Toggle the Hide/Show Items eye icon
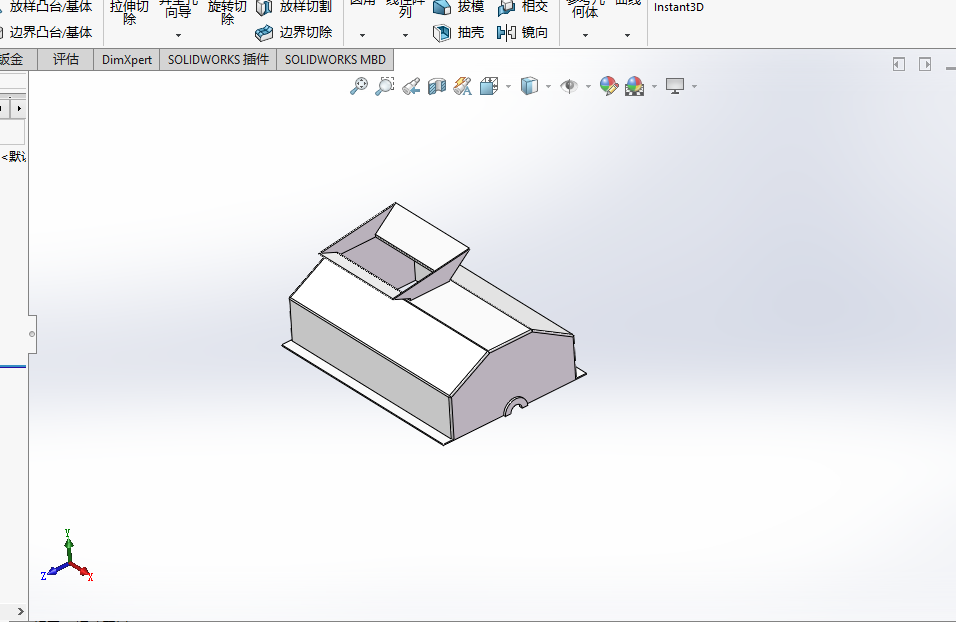This screenshot has height=622, width=956. pos(569,86)
